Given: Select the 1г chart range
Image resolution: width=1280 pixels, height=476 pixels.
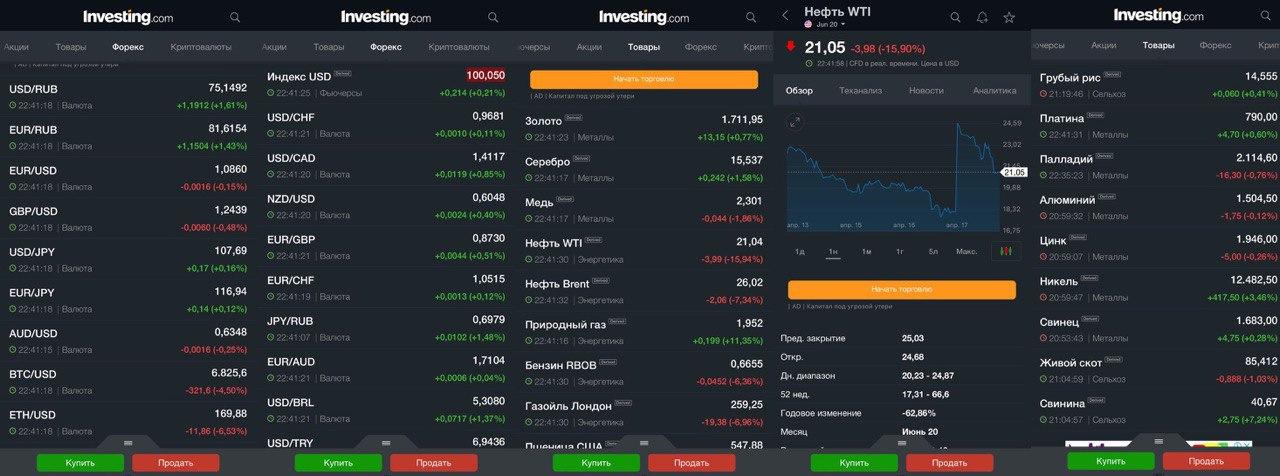Looking at the screenshot, I should 900,251.
